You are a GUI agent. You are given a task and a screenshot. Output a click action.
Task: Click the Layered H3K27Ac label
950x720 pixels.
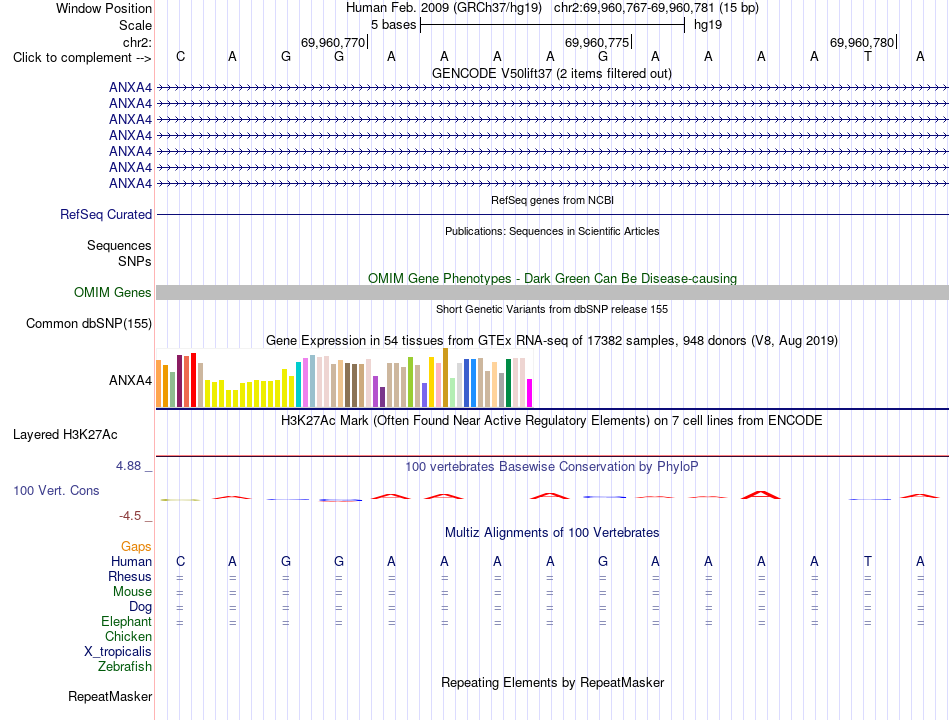65,435
